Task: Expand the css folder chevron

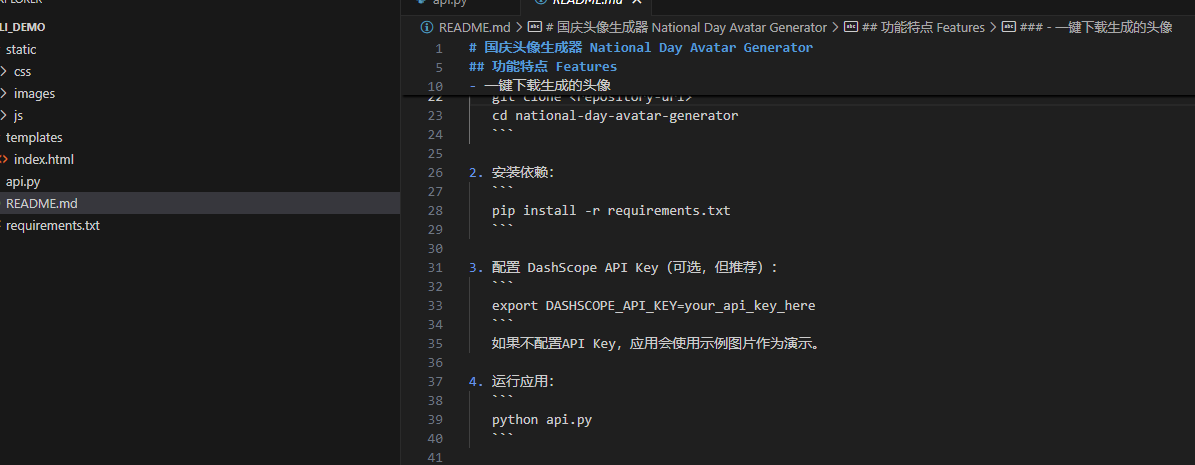Action: click(4, 72)
